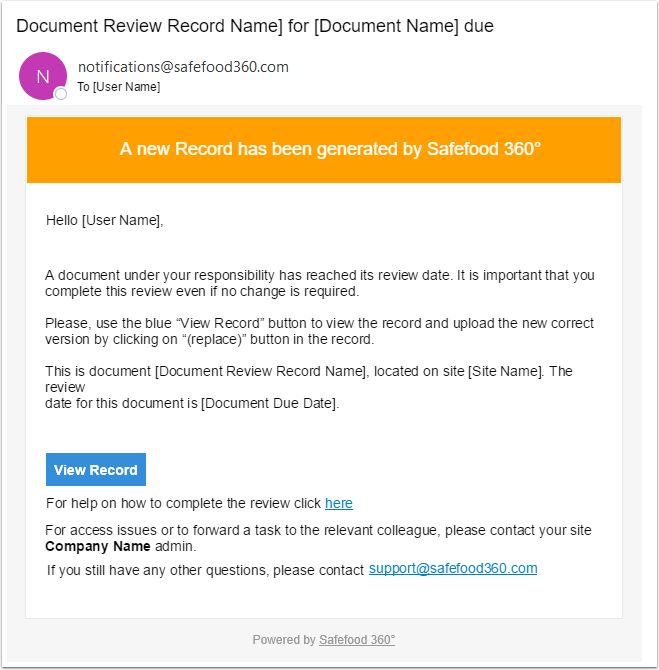Click the paragraph starting "Please, use the blue"

click(x=319, y=331)
